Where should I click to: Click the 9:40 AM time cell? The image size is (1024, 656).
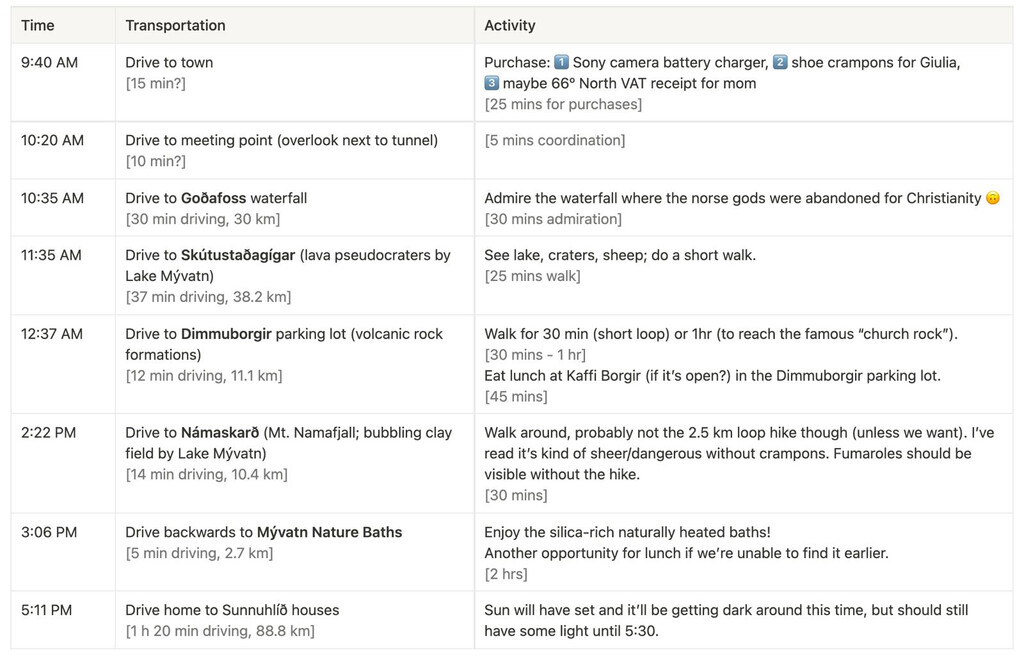tap(49, 63)
